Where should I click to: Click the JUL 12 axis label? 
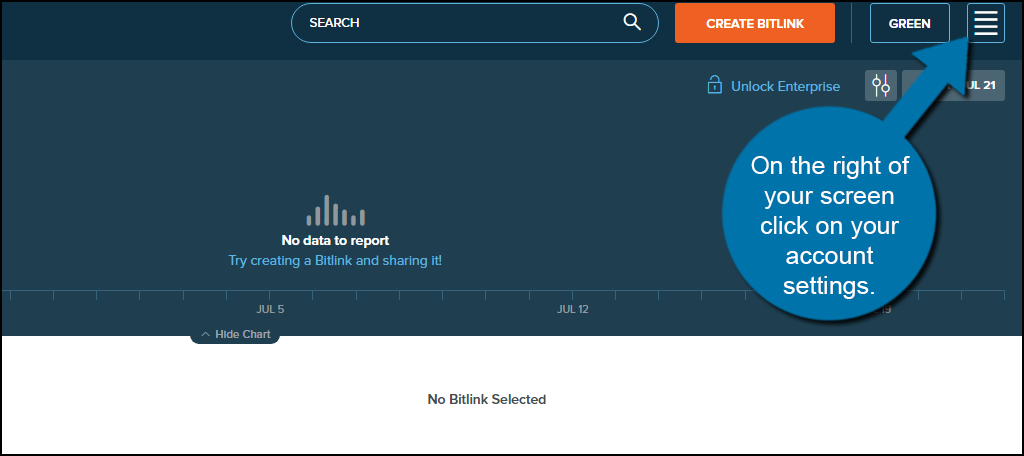coord(572,309)
